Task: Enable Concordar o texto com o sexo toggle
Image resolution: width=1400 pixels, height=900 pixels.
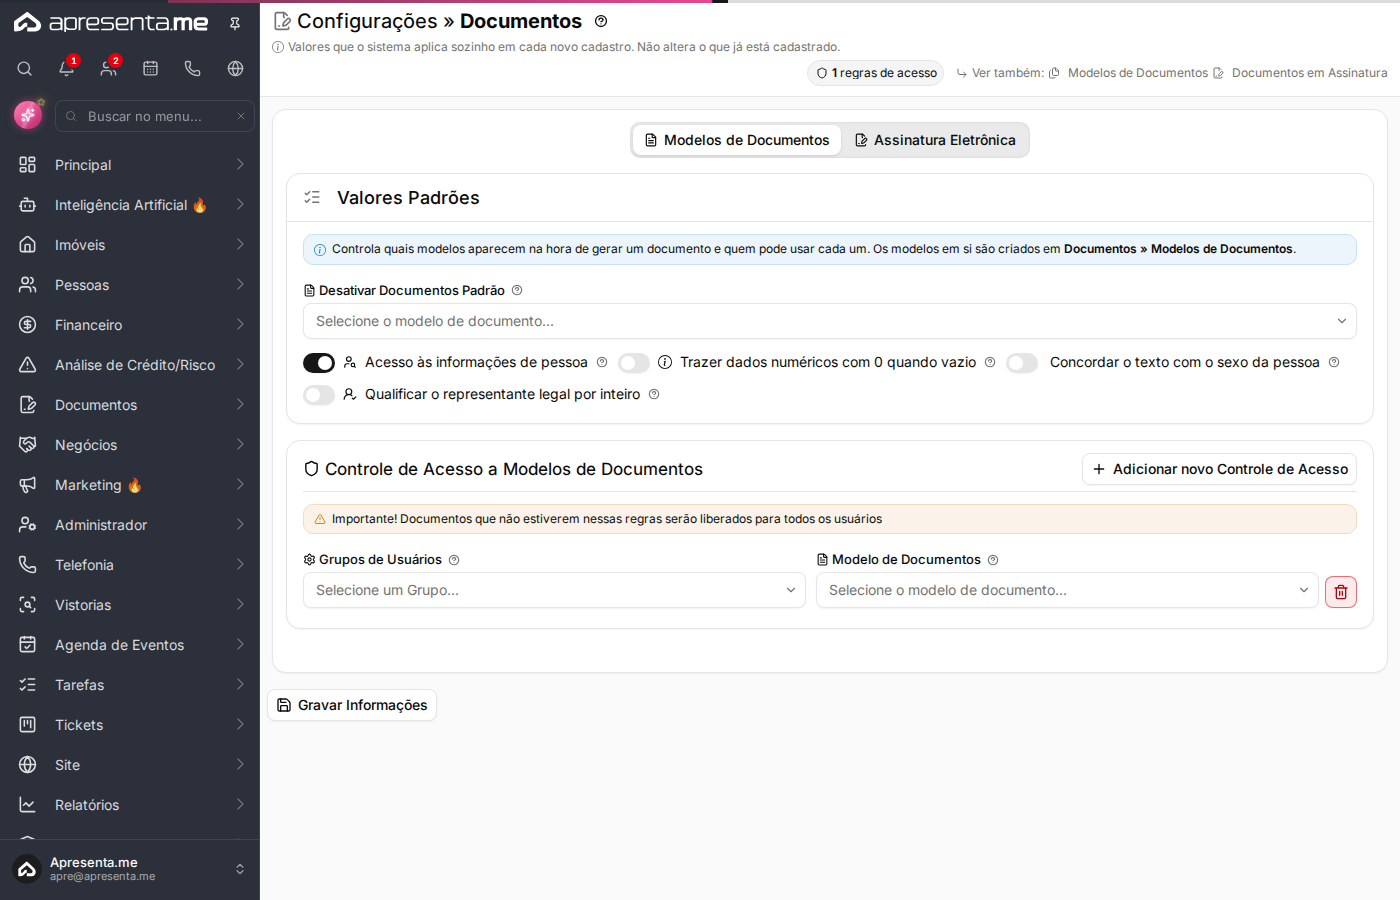Action: 1022,363
